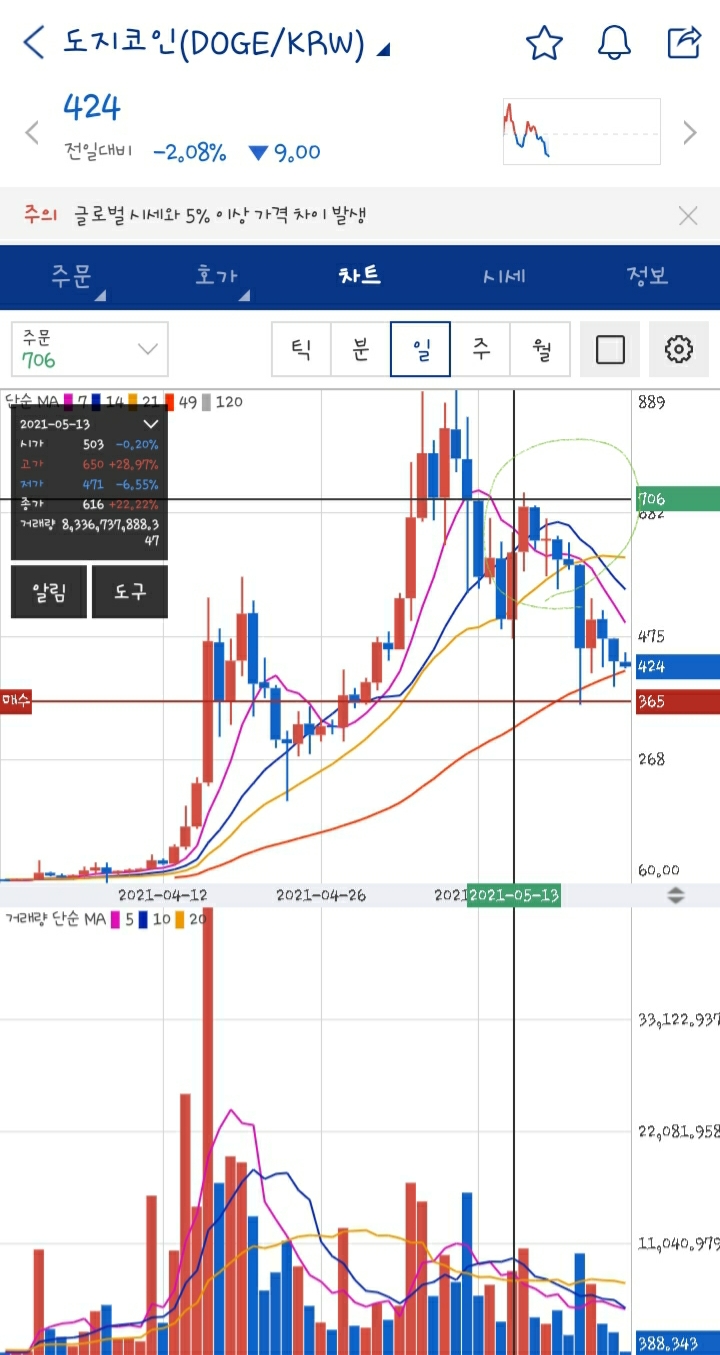The width and height of the screenshot is (720, 1355).
Task: Switch to the 시세 tab
Action: tap(503, 277)
